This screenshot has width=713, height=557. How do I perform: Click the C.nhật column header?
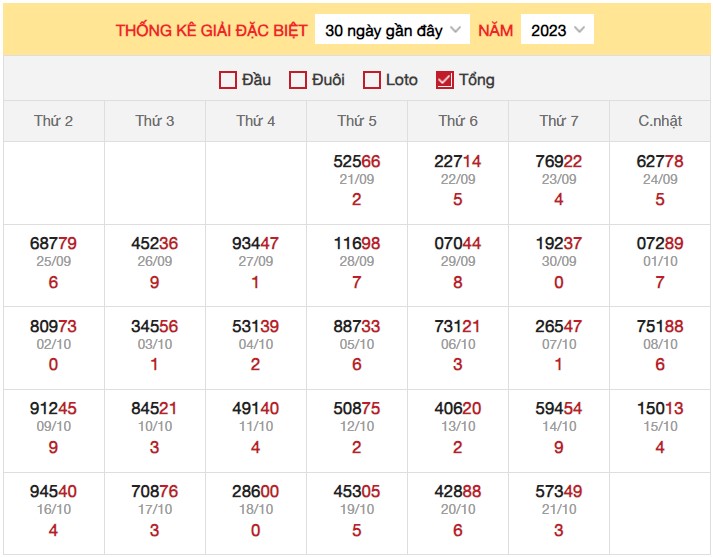point(660,121)
